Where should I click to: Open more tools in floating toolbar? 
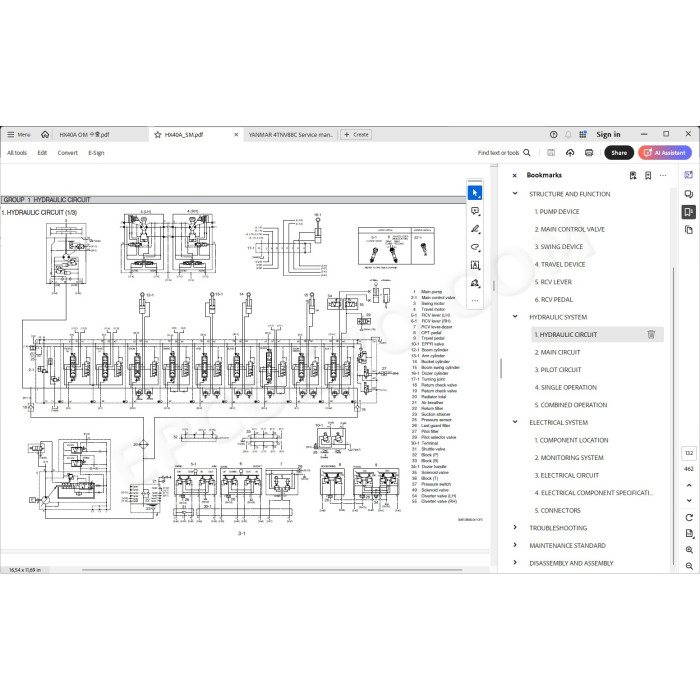(x=475, y=300)
